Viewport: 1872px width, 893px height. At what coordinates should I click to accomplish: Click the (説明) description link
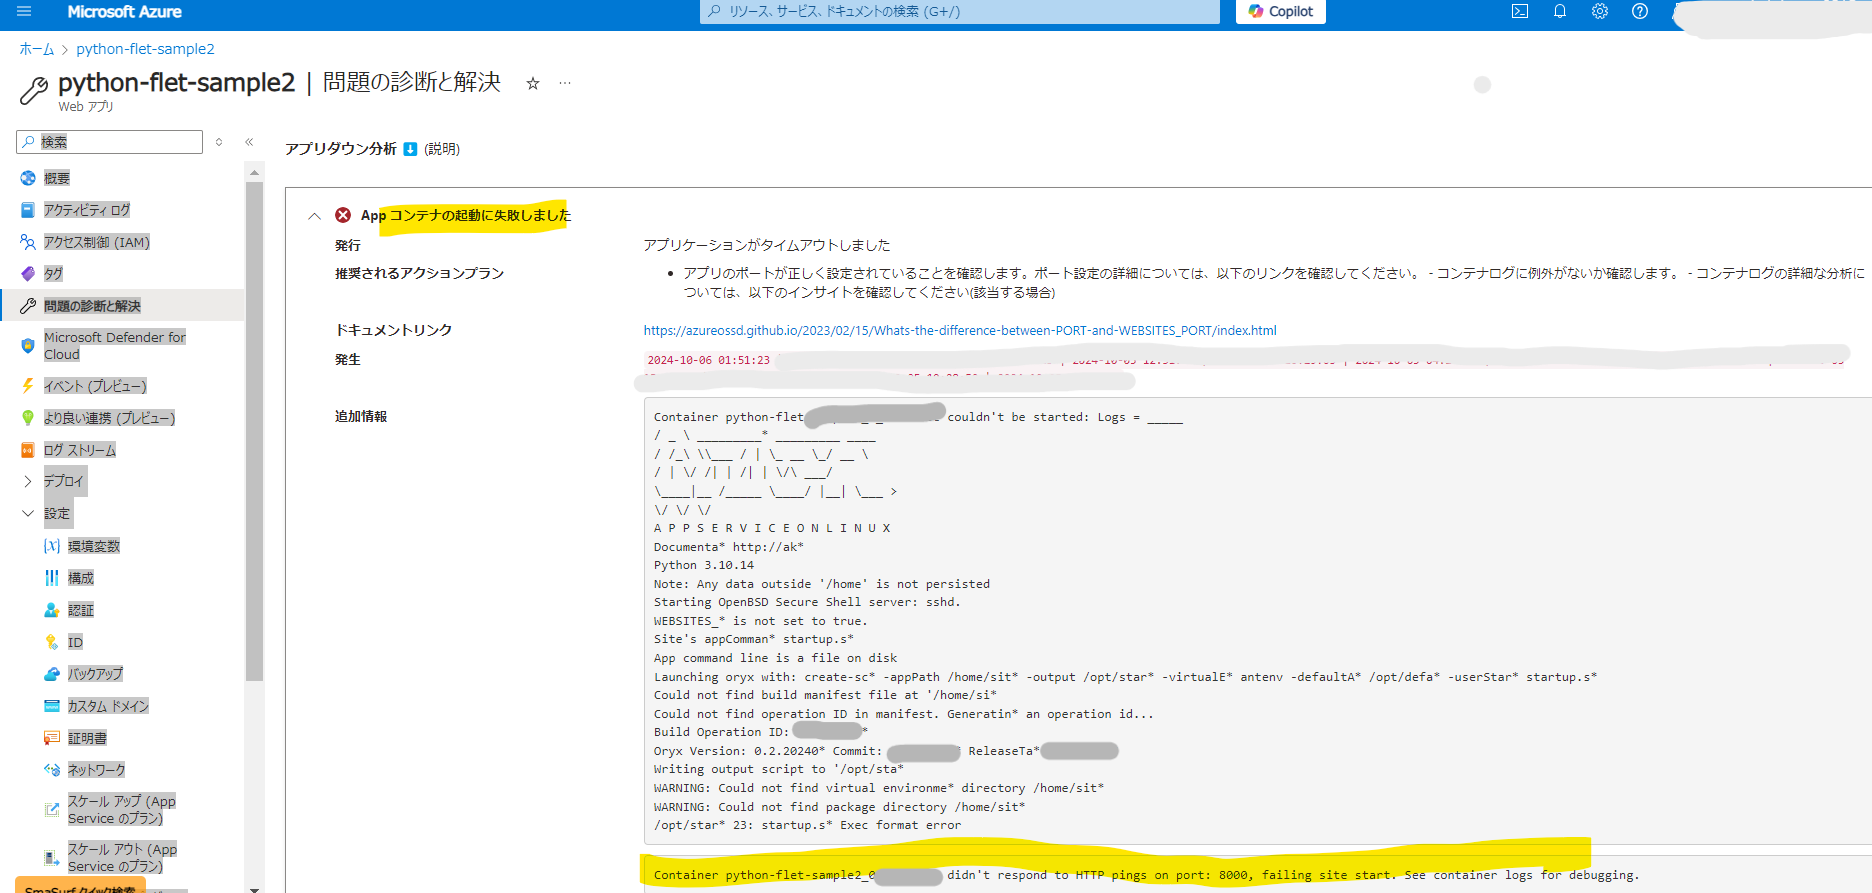click(442, 149)
